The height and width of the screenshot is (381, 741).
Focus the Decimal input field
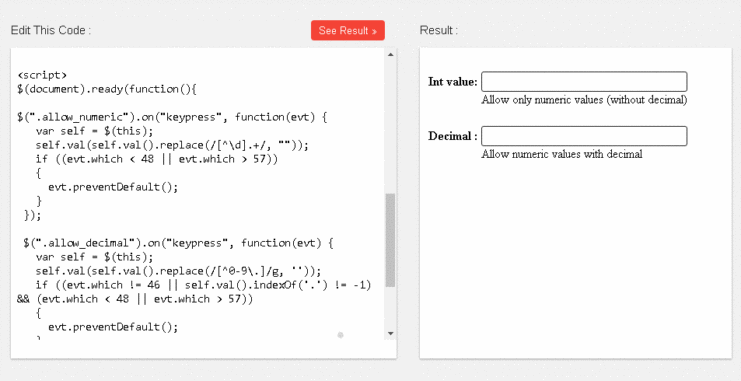click(x=584, y=136)
